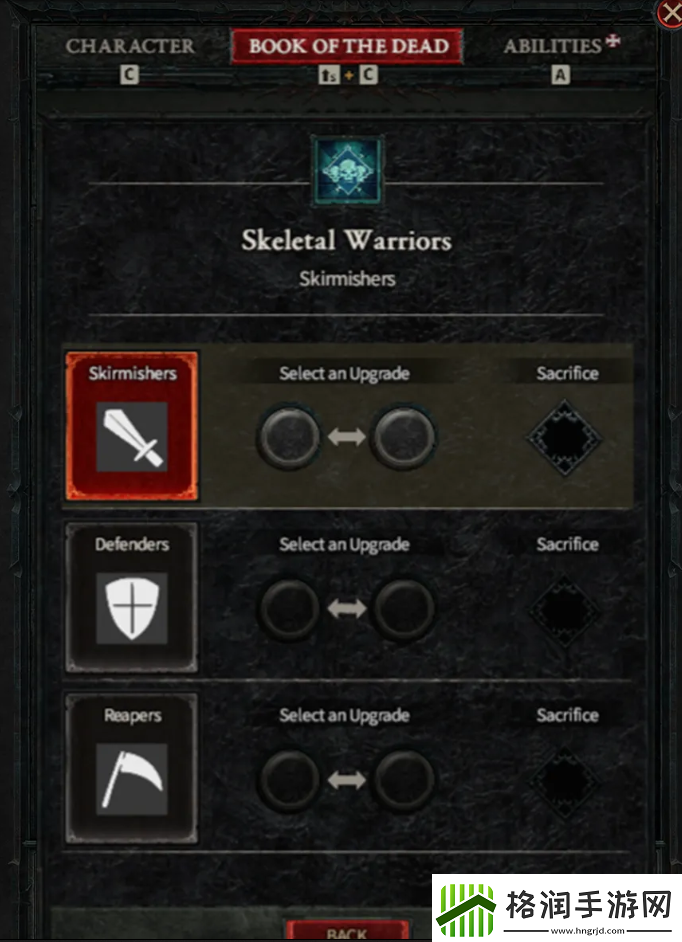The height and width of the screenshot is (942, 682).
Task: Switch to the Character tab
Action: pos(130,46)
